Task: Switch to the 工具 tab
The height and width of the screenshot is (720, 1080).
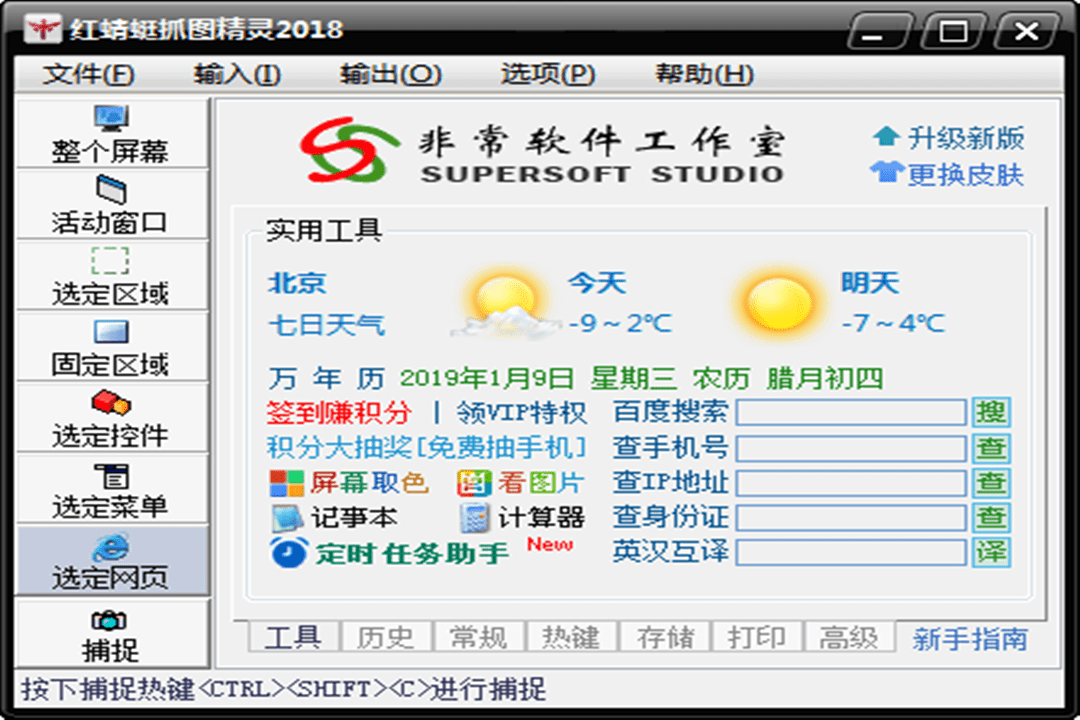Action: pyautogui.click(x=293, y=637)
